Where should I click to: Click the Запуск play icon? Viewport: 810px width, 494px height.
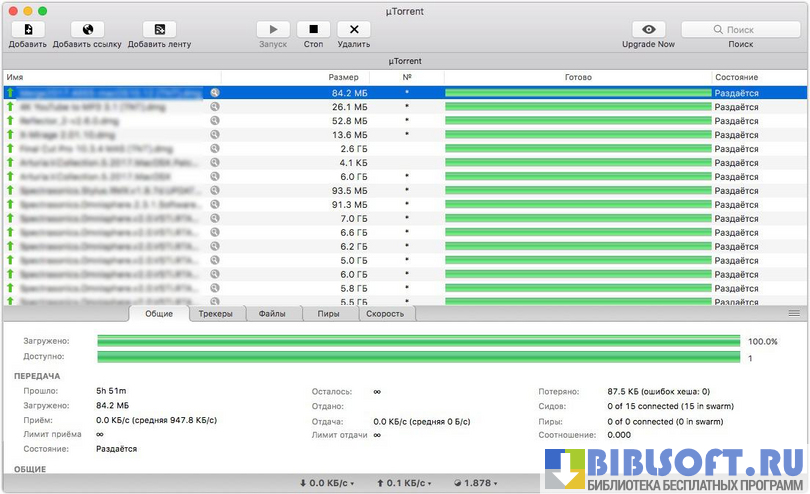coord(273,30)
